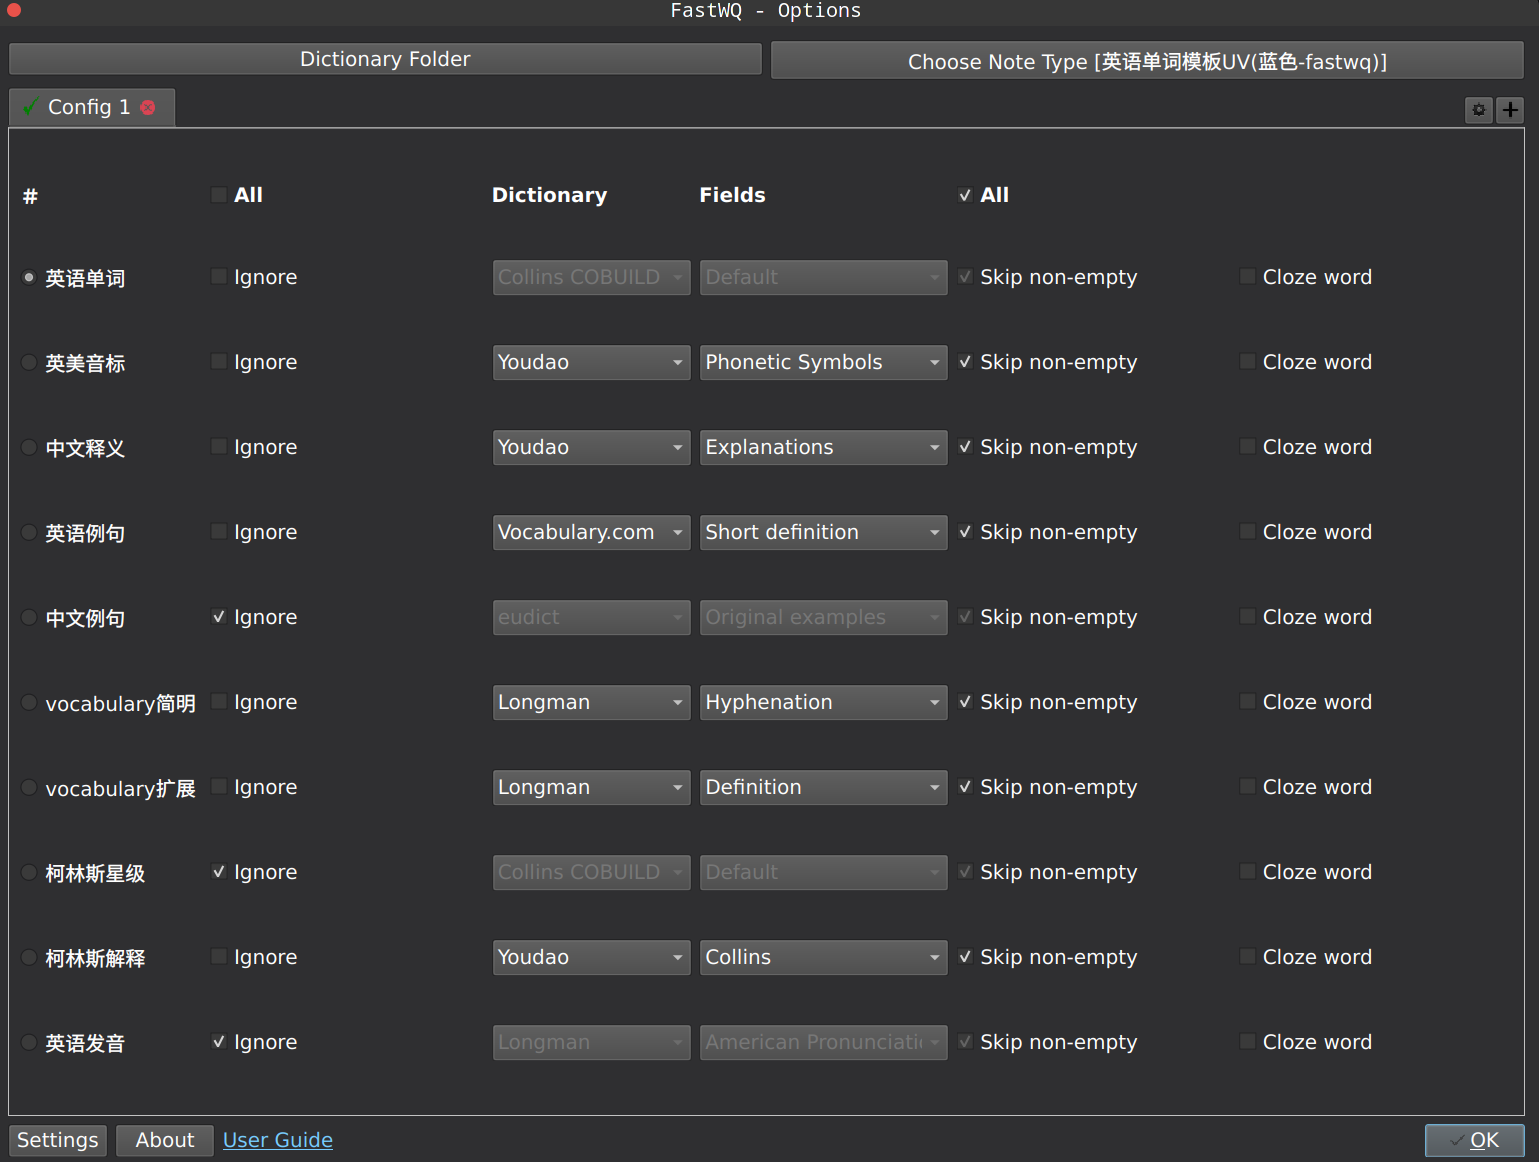
Task: Enable Cloze word for the 英美音标 row
Action: point(1247,362)
